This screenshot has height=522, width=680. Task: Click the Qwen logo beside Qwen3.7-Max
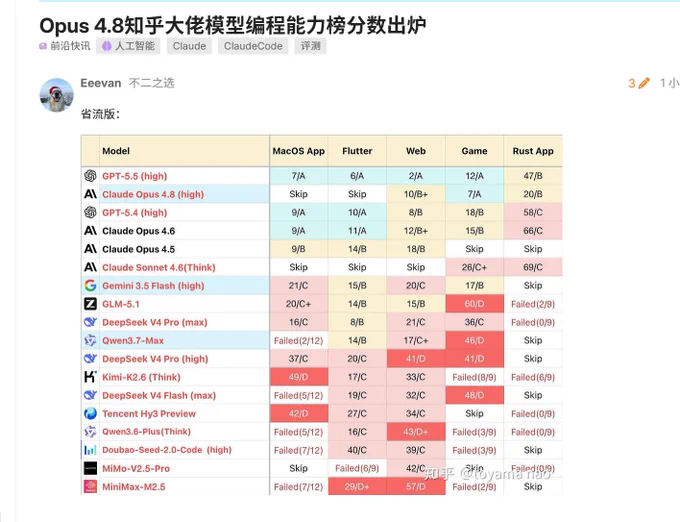tap(90, 340)
